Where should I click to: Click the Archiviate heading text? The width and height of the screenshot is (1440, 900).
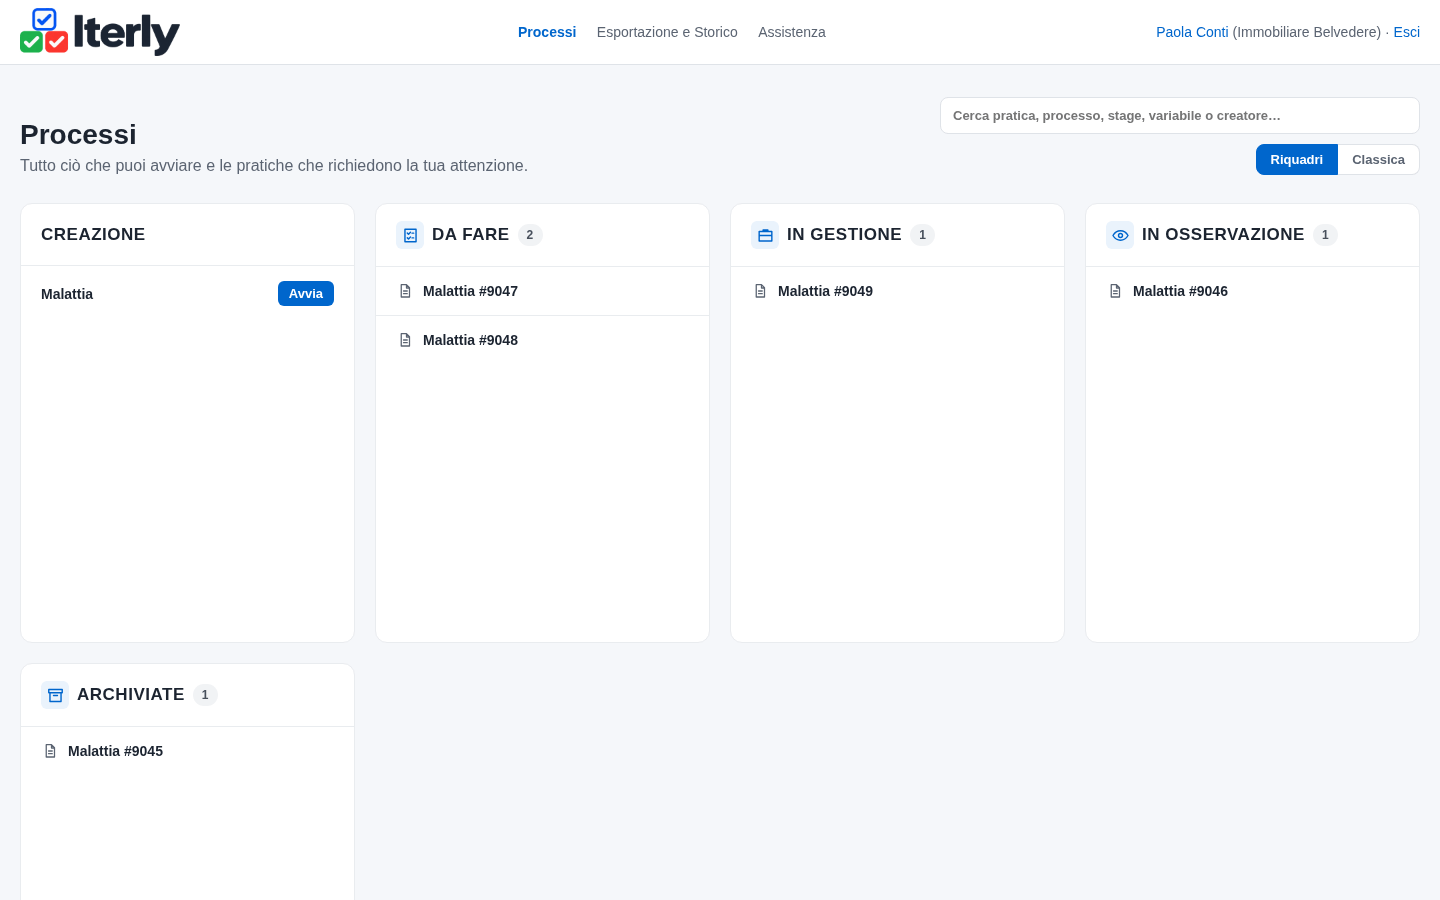tap(130, 694)
